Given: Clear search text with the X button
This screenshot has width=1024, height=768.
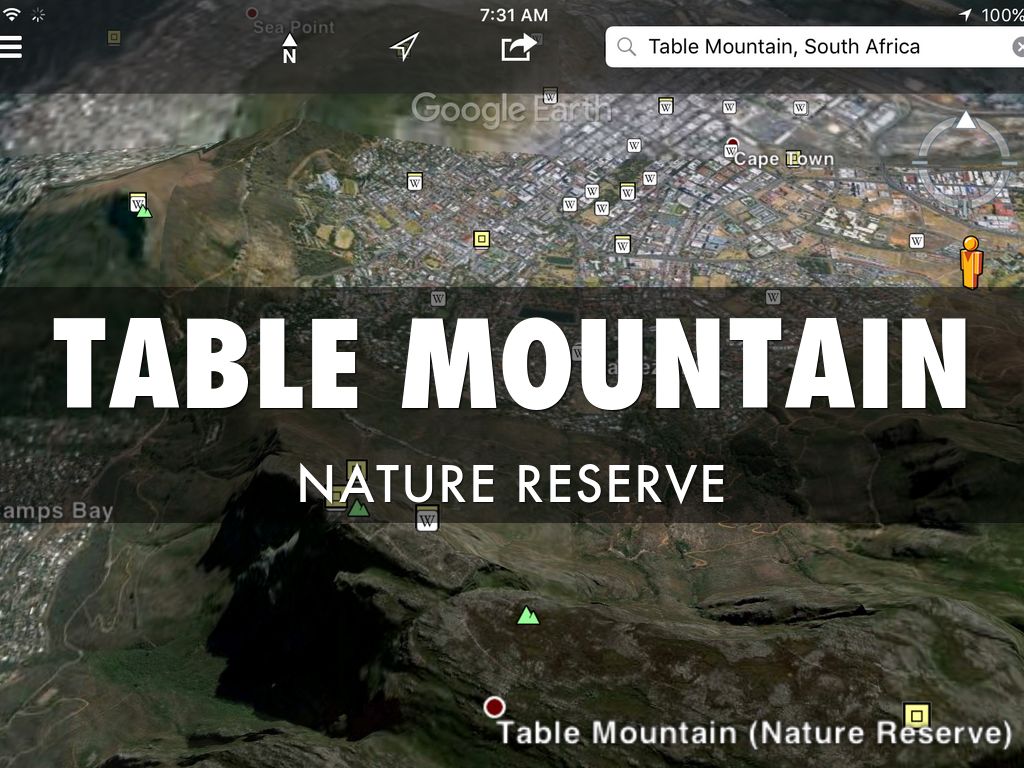Looking at the screenshot, I should click(1018, 47).
